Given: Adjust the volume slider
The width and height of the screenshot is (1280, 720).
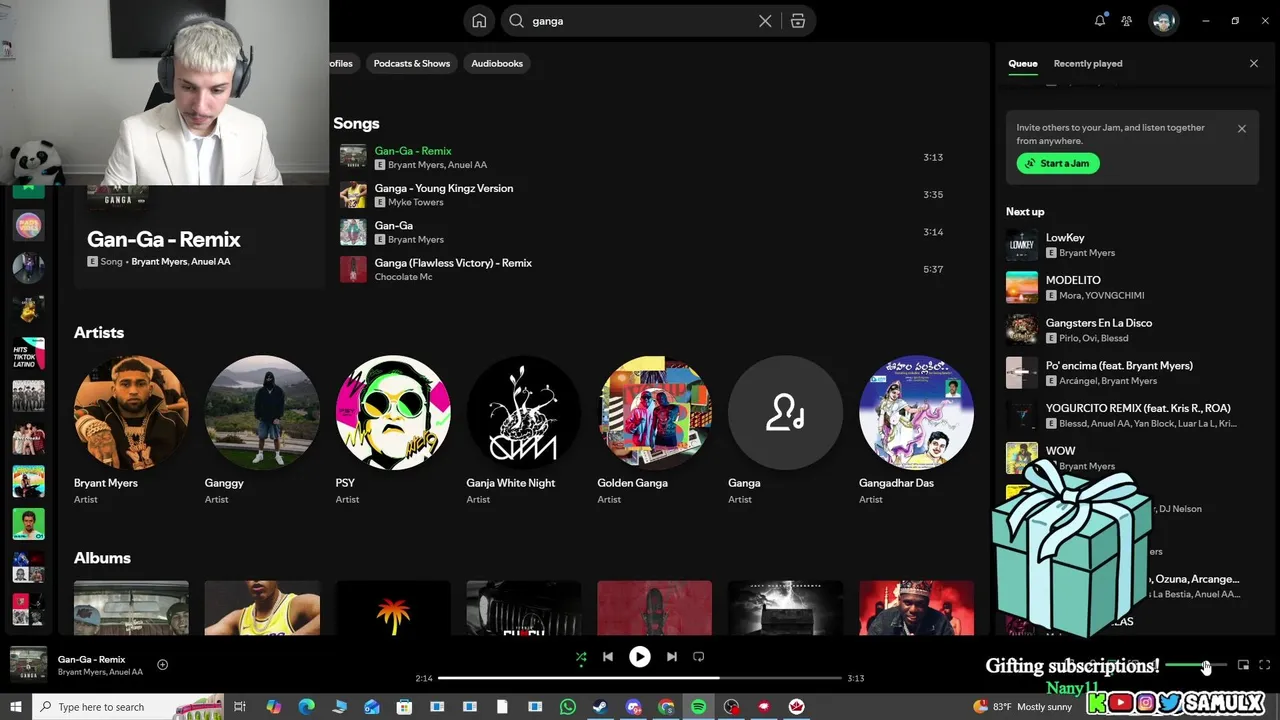Looking at the screenshot, I should [x=1195, y=665].
